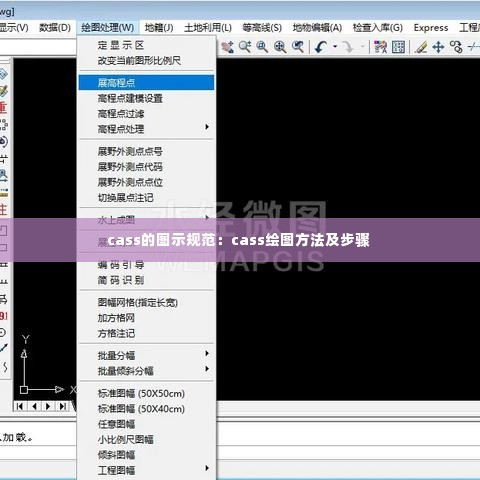480x480 pixels.
Task: Open 高程点处理 menu item
Action: point(146,129)
